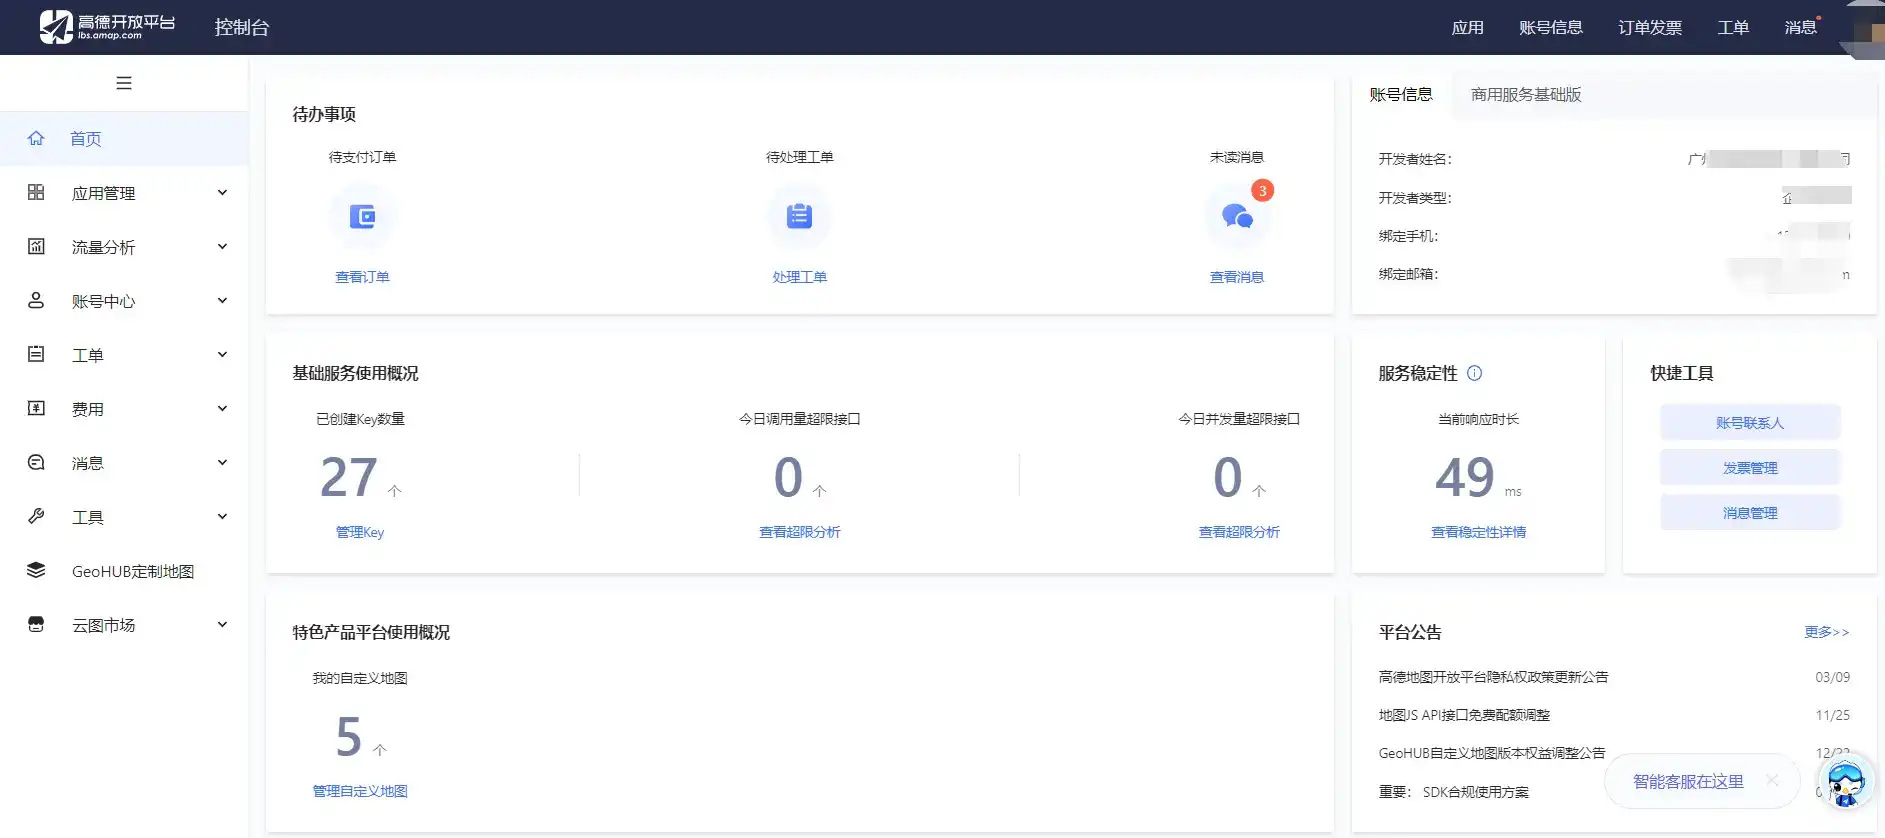Click the 消息 chat icon in sidebar
This screenshot has width=1885, height=838.
coord(36,462)
